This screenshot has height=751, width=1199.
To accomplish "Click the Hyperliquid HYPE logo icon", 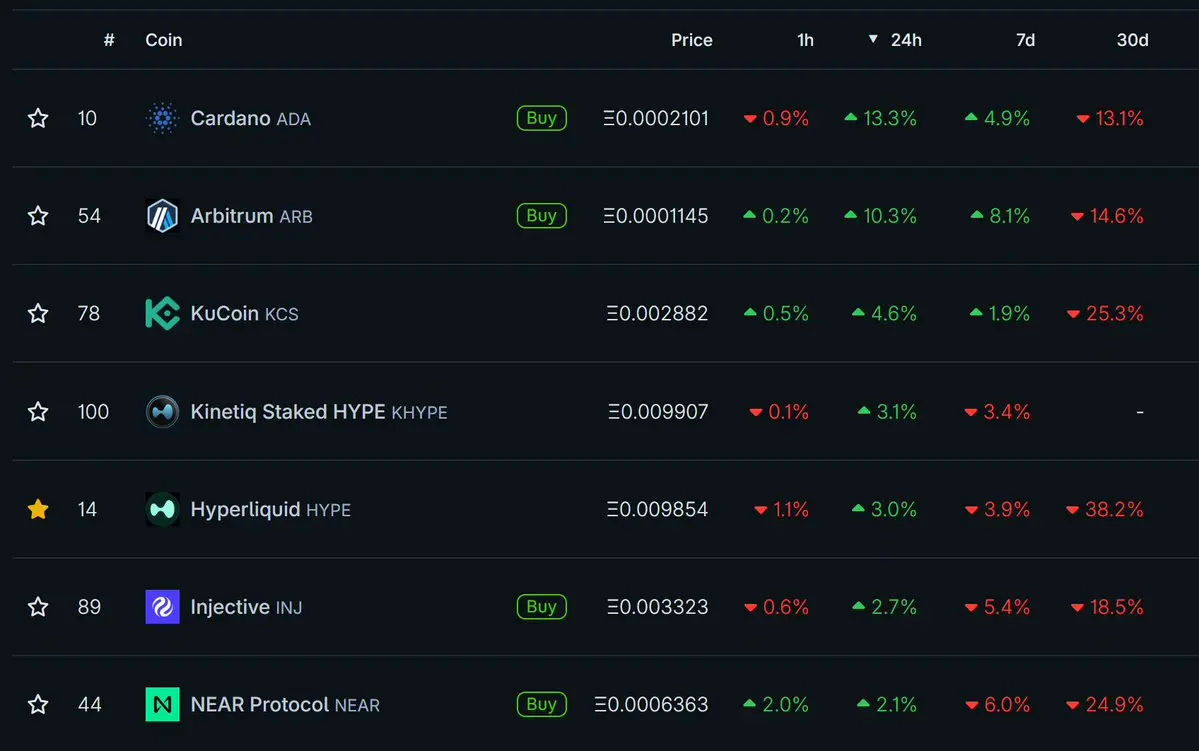I will 162,509.
